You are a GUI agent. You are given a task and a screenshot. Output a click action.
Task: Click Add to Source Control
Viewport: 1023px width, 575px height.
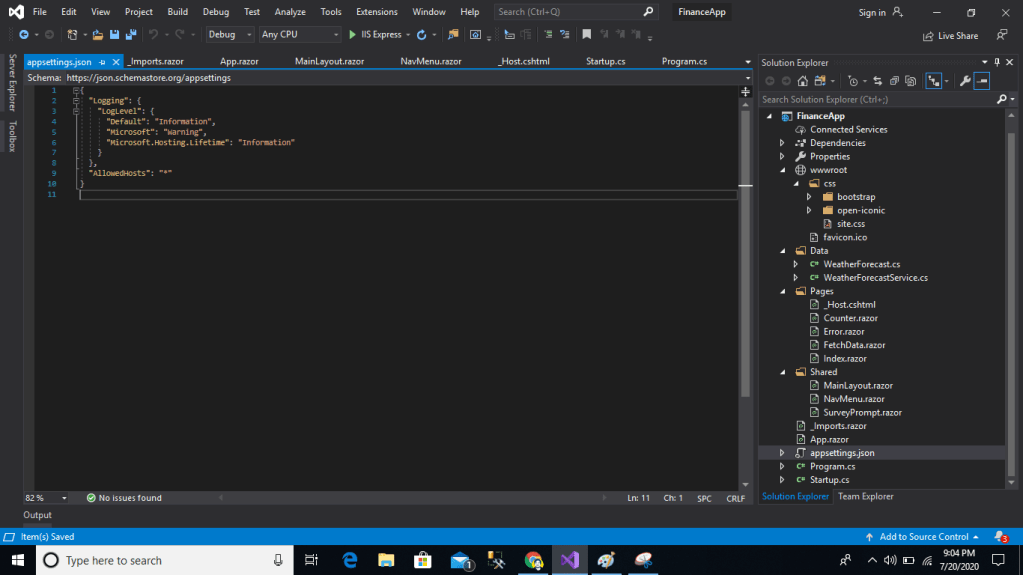point(923,537)
